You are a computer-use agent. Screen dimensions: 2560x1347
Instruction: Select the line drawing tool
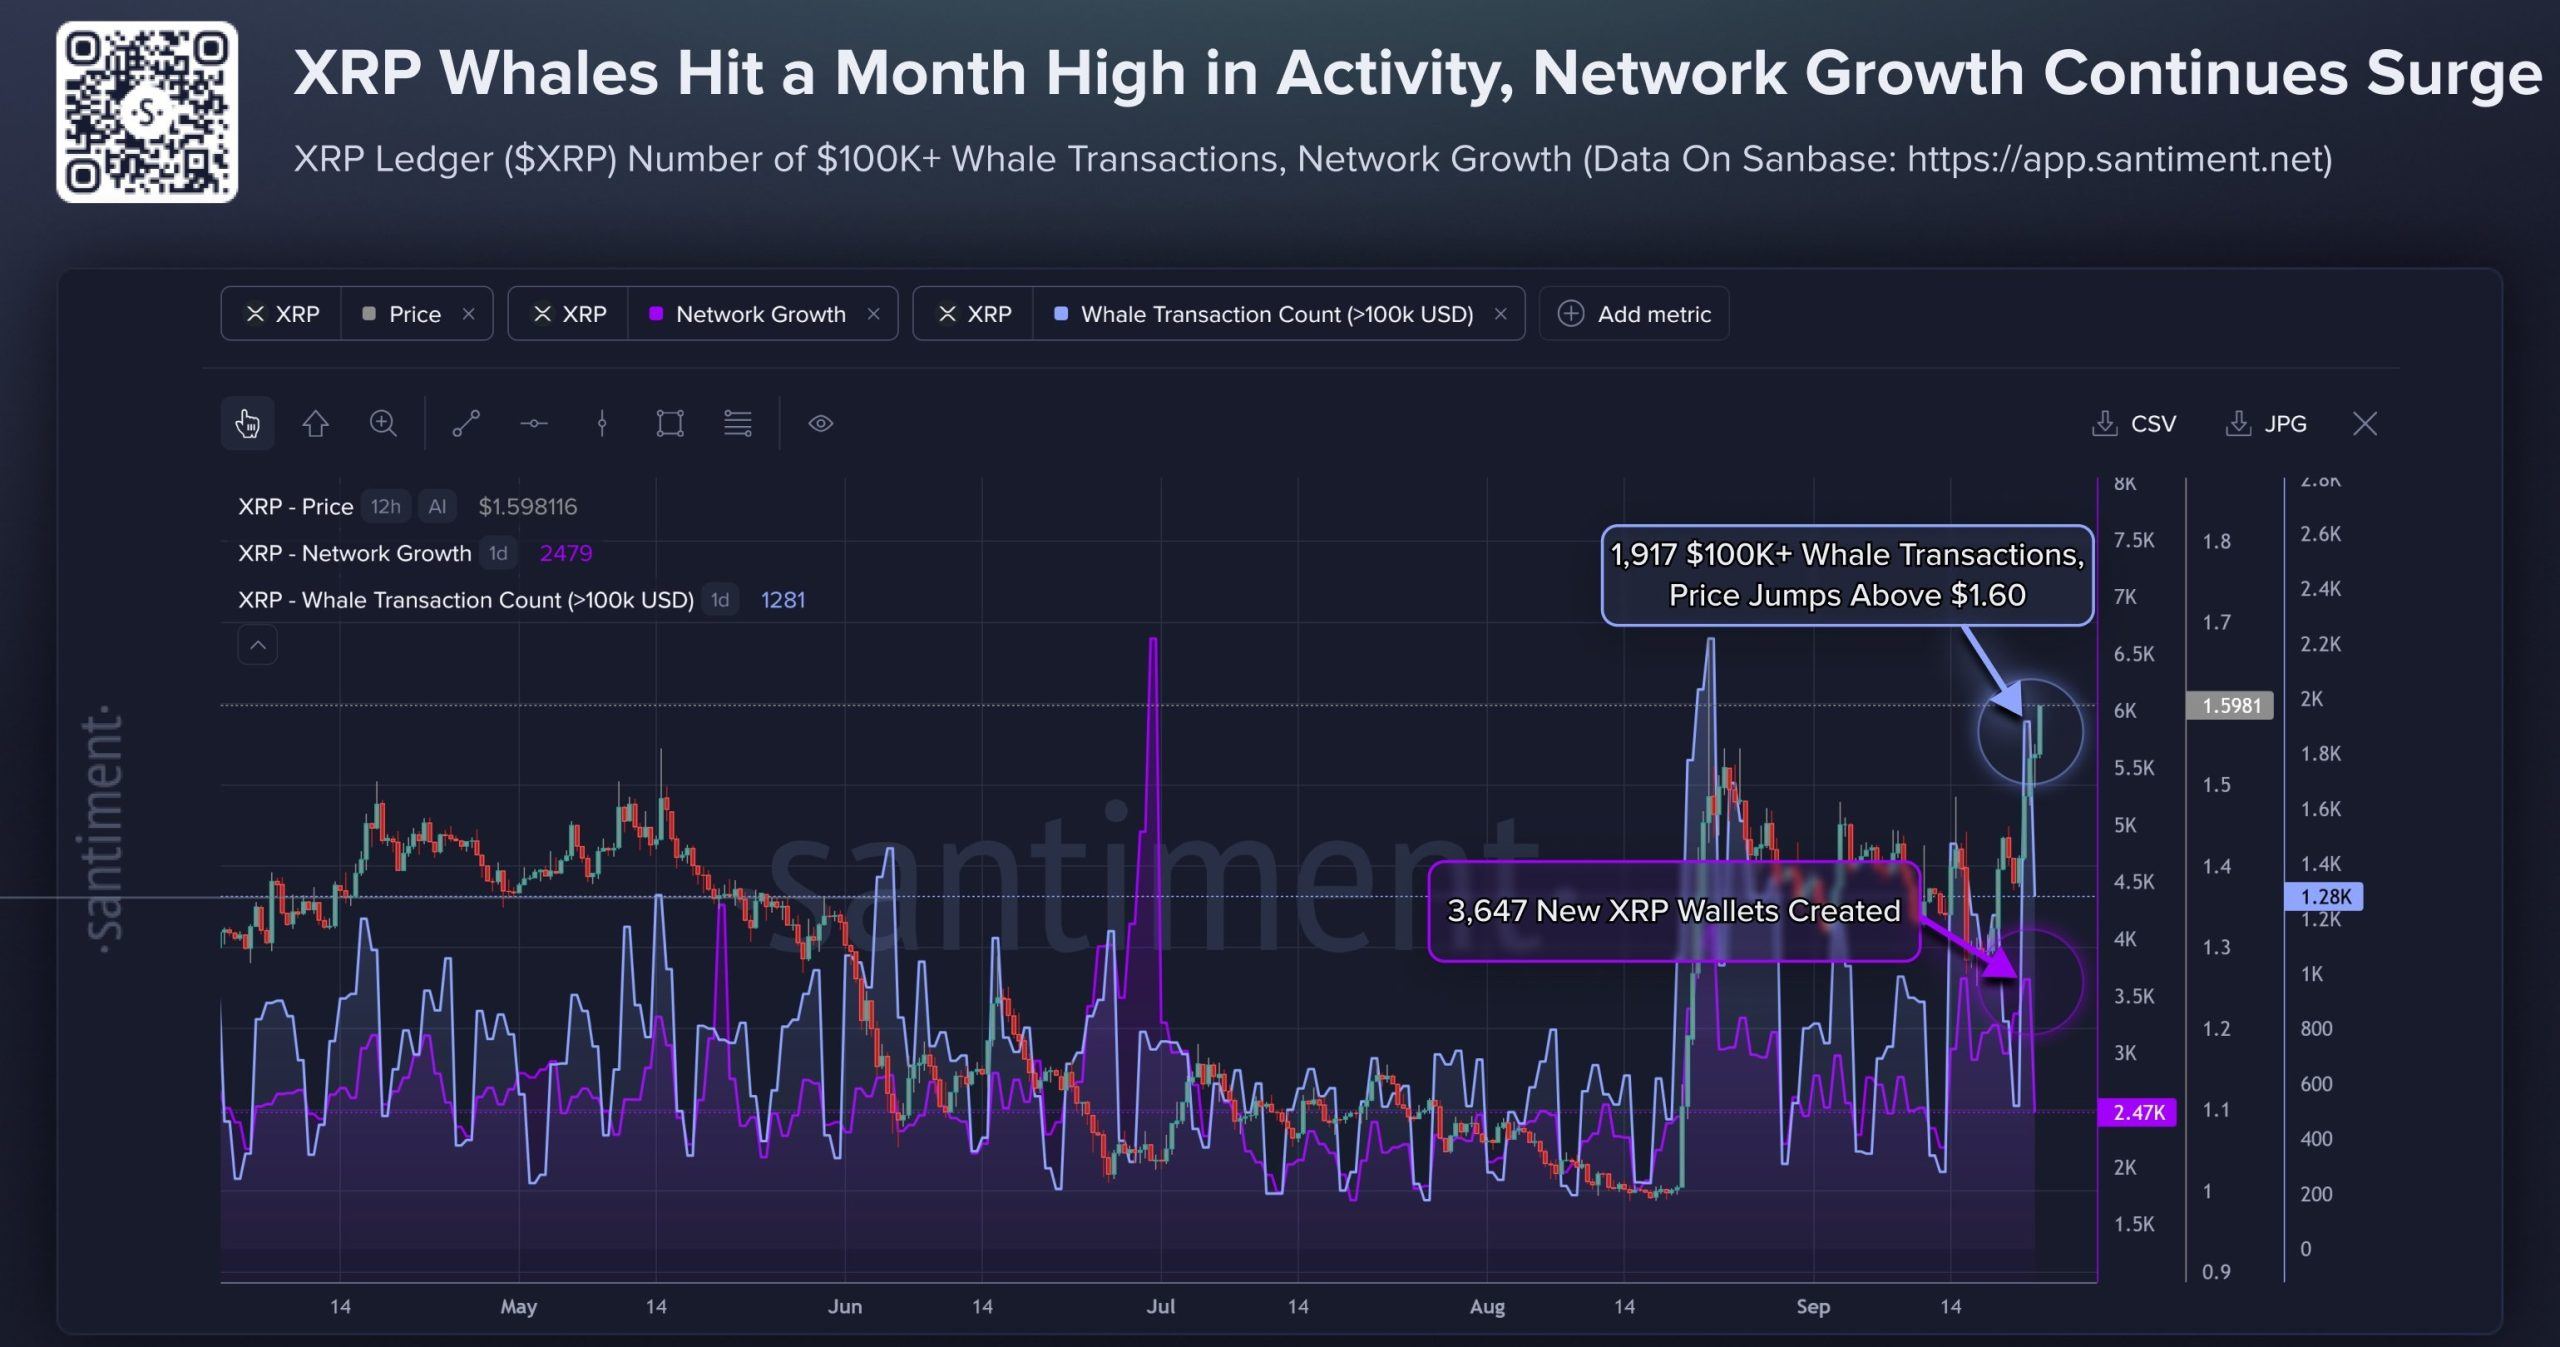click(x=466, y=424)
